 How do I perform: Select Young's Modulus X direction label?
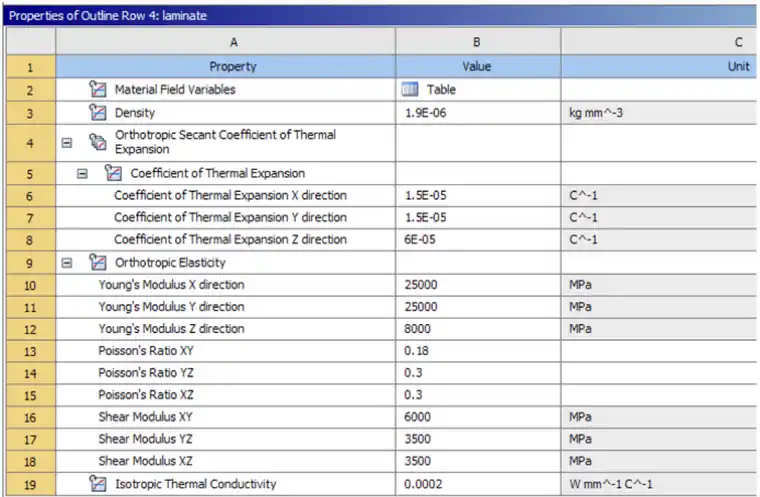[171, 285]
